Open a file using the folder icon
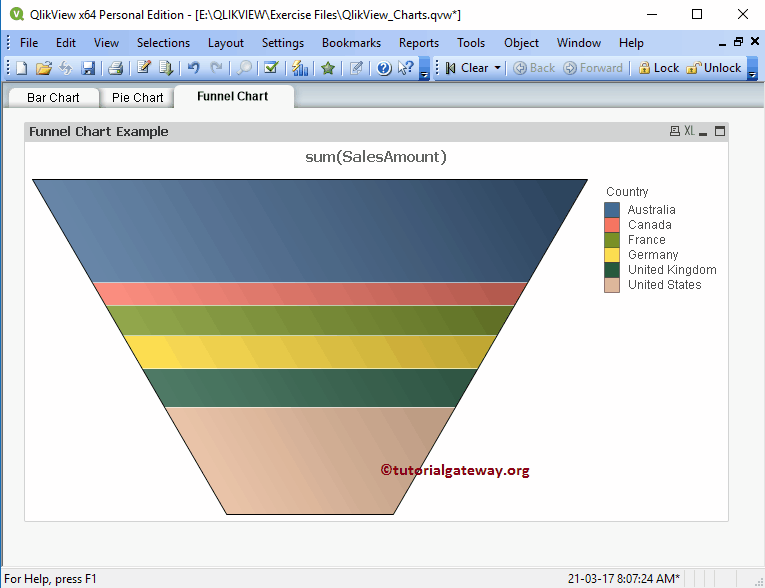765x588 pixels. (43, 68)
